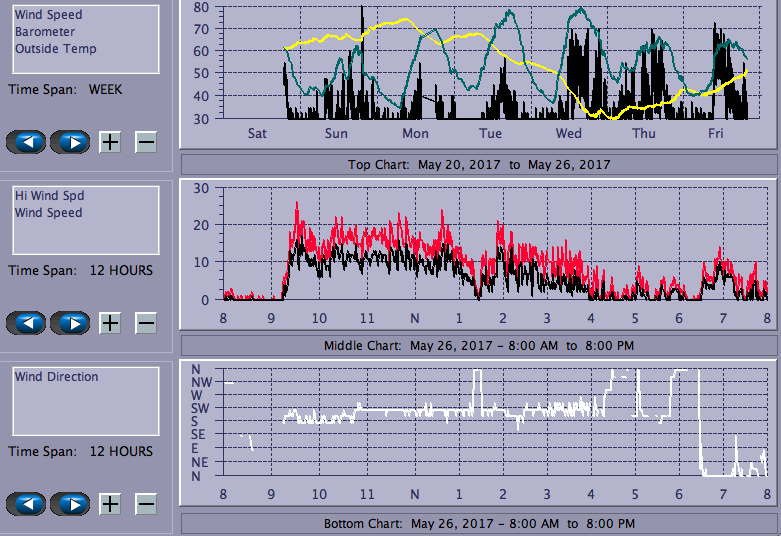Decrease the time span of the middle chart
Viewport: 781px width, 536px height.
(146, 323)
